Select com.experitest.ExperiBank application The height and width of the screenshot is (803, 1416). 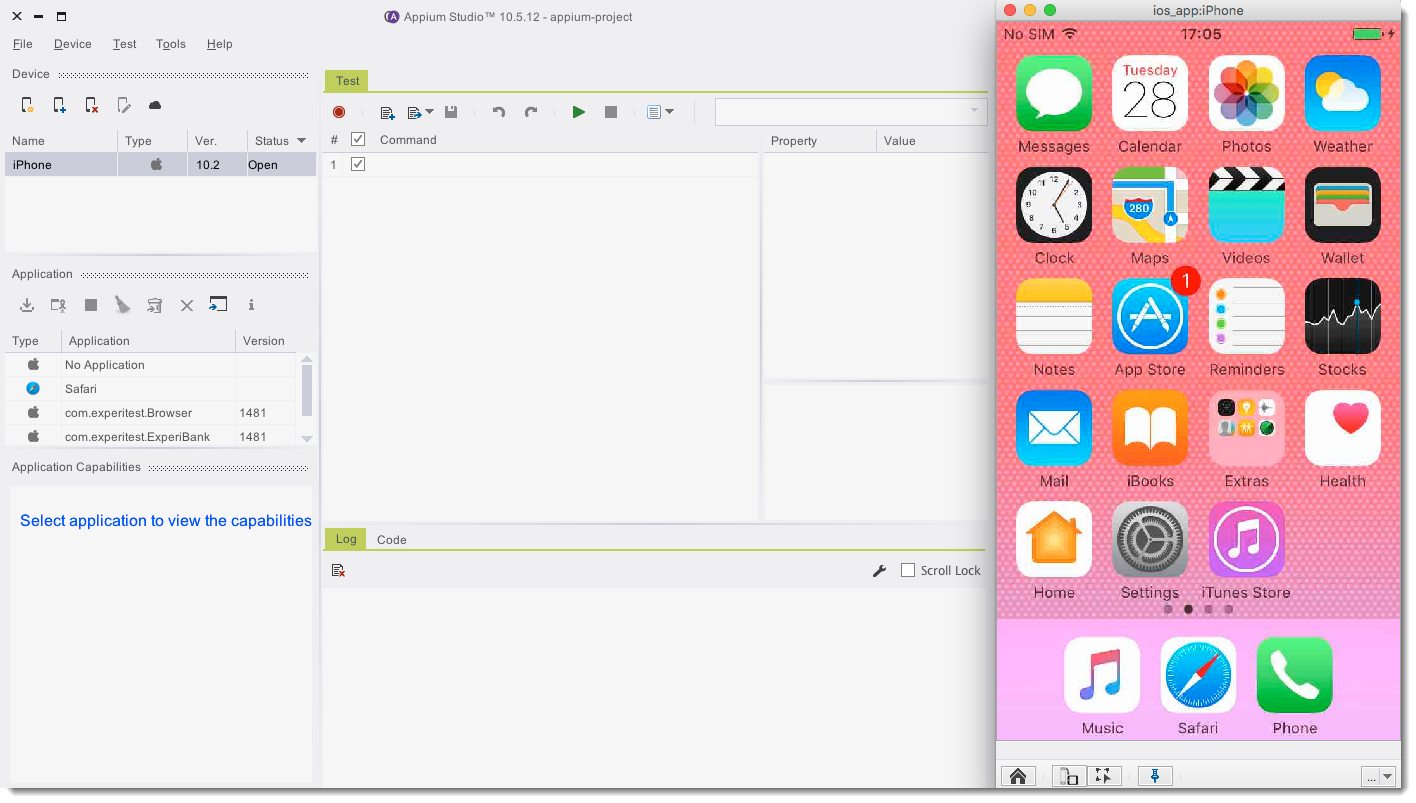(151, 436)
